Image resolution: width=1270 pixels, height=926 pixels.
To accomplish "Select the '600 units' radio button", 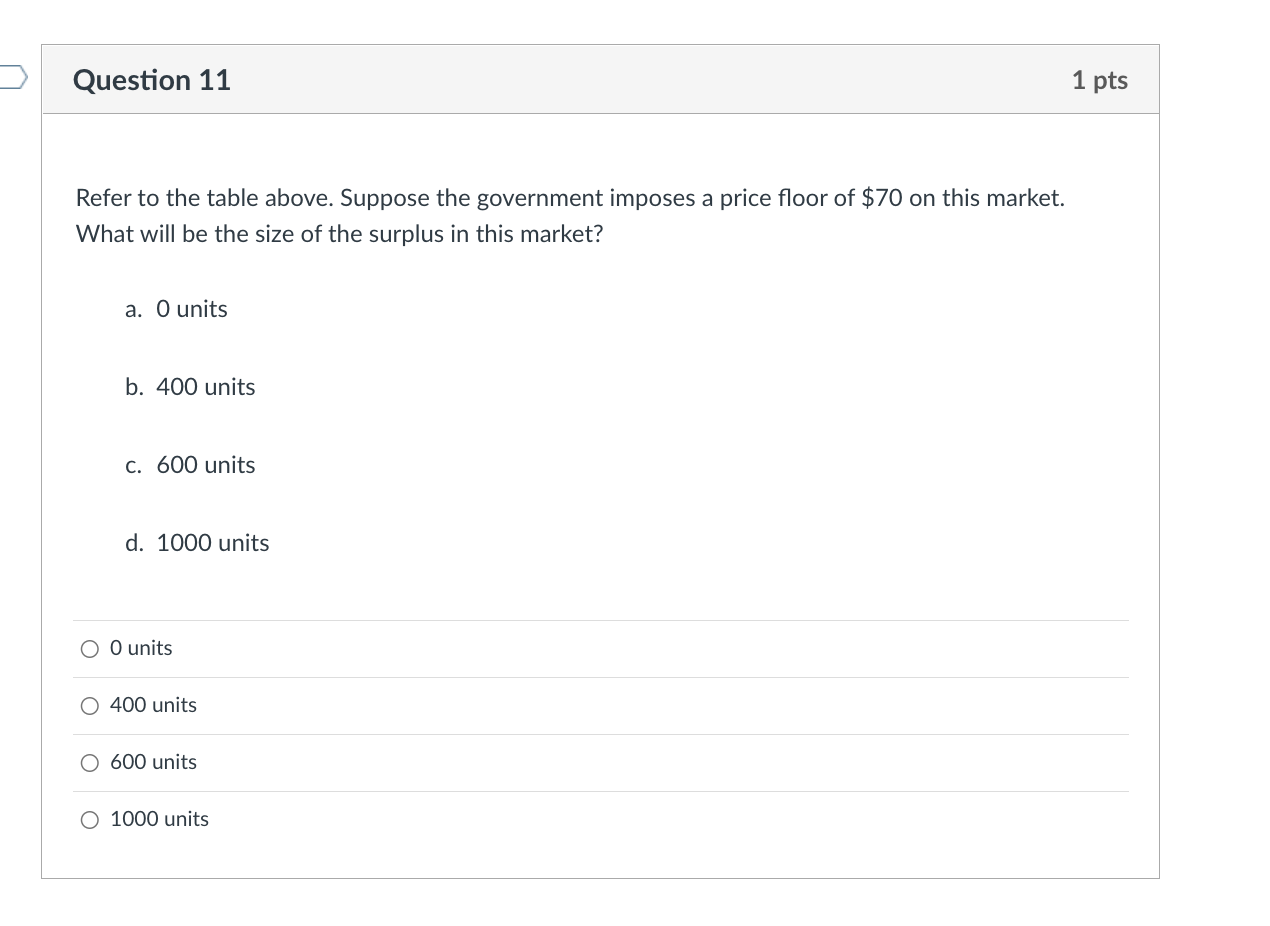I will pos(89,762).
